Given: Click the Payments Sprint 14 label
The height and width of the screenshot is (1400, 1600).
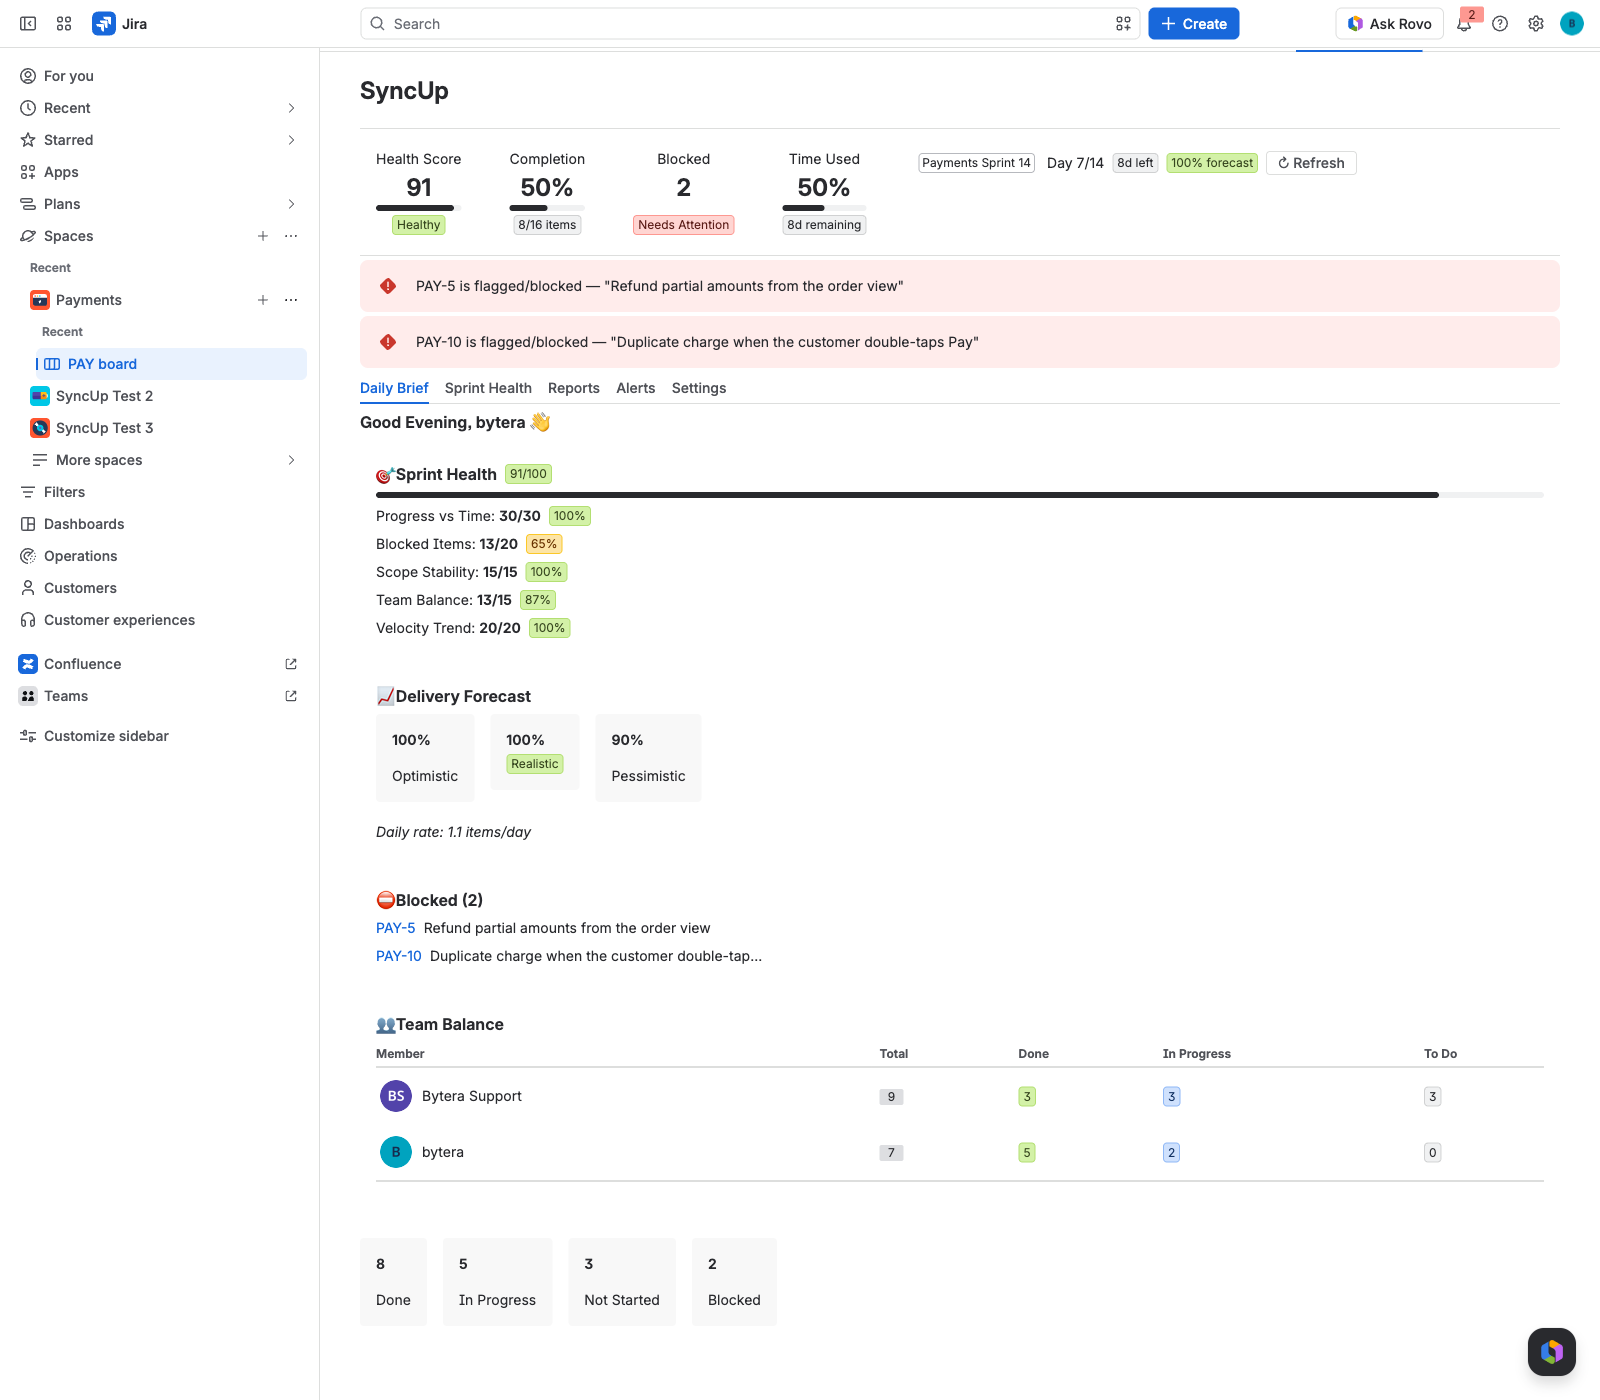Looking at the screenshot, I should pyautogui.click(x=976, y=163).
